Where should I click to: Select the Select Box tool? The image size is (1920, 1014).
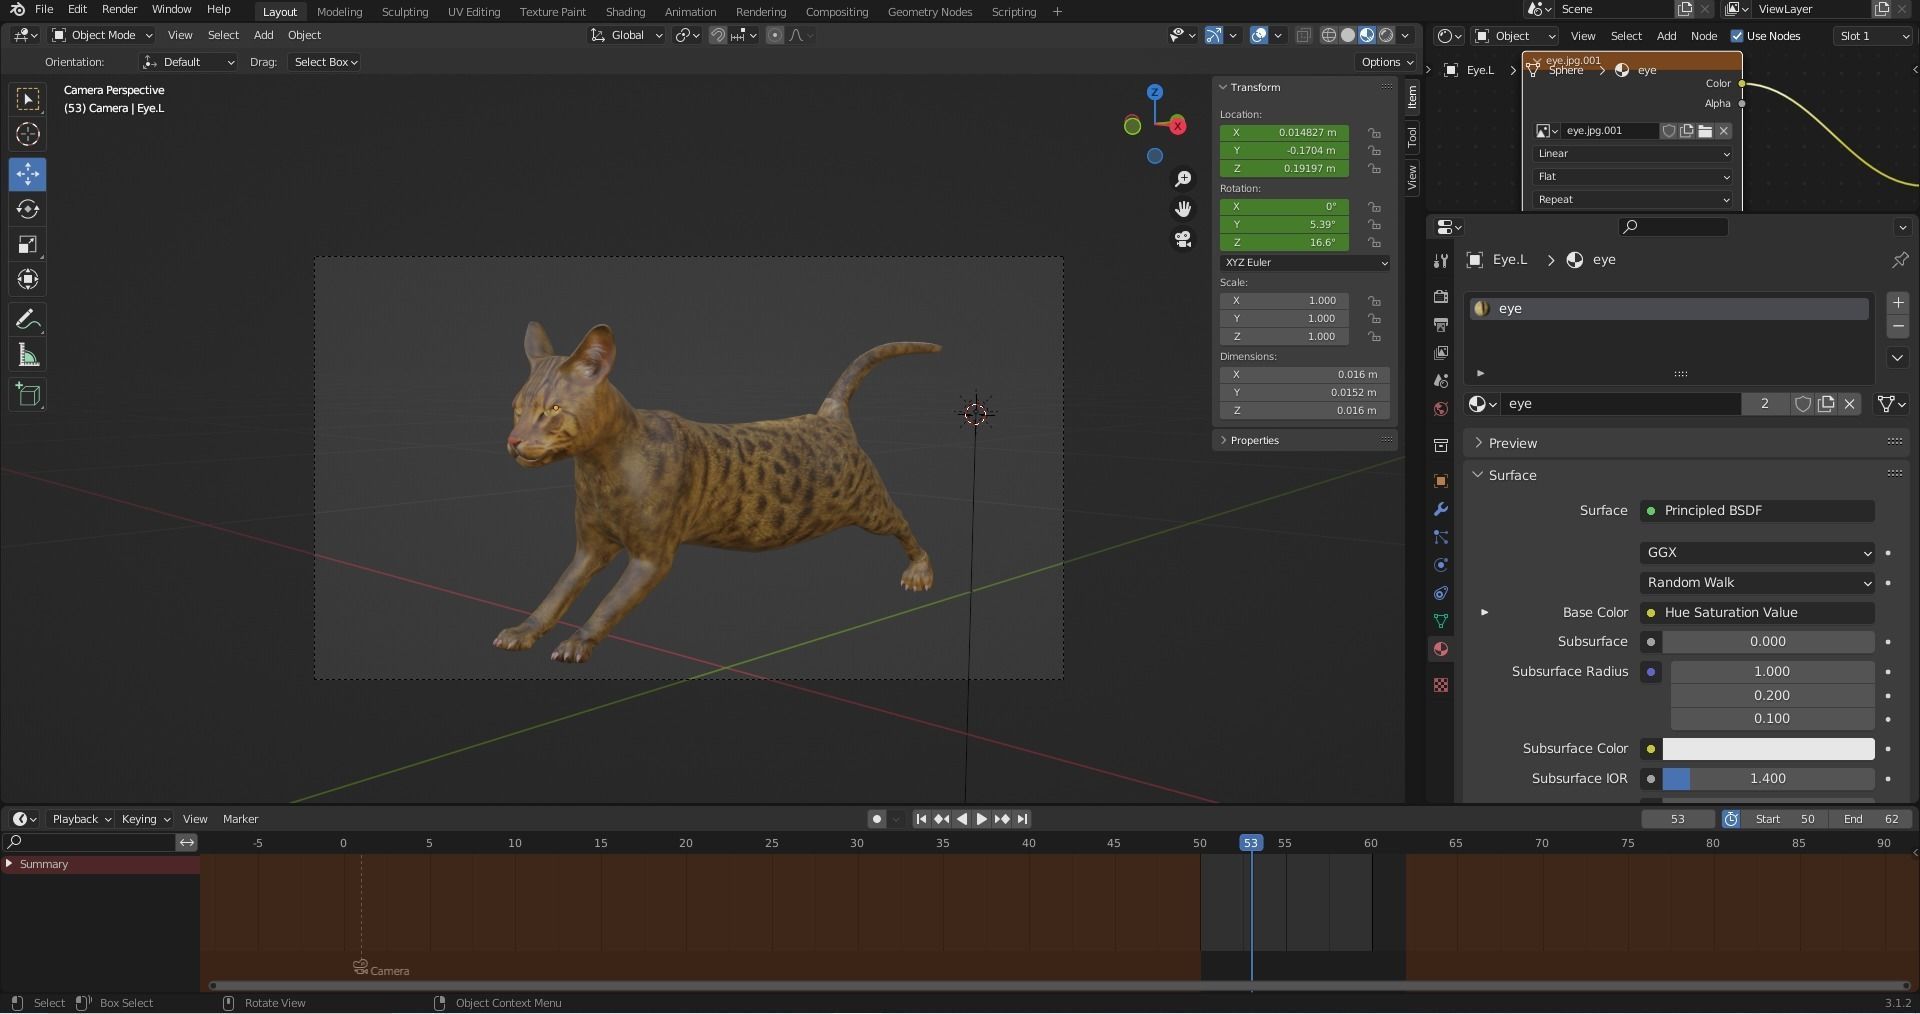(x=28, y=99)
